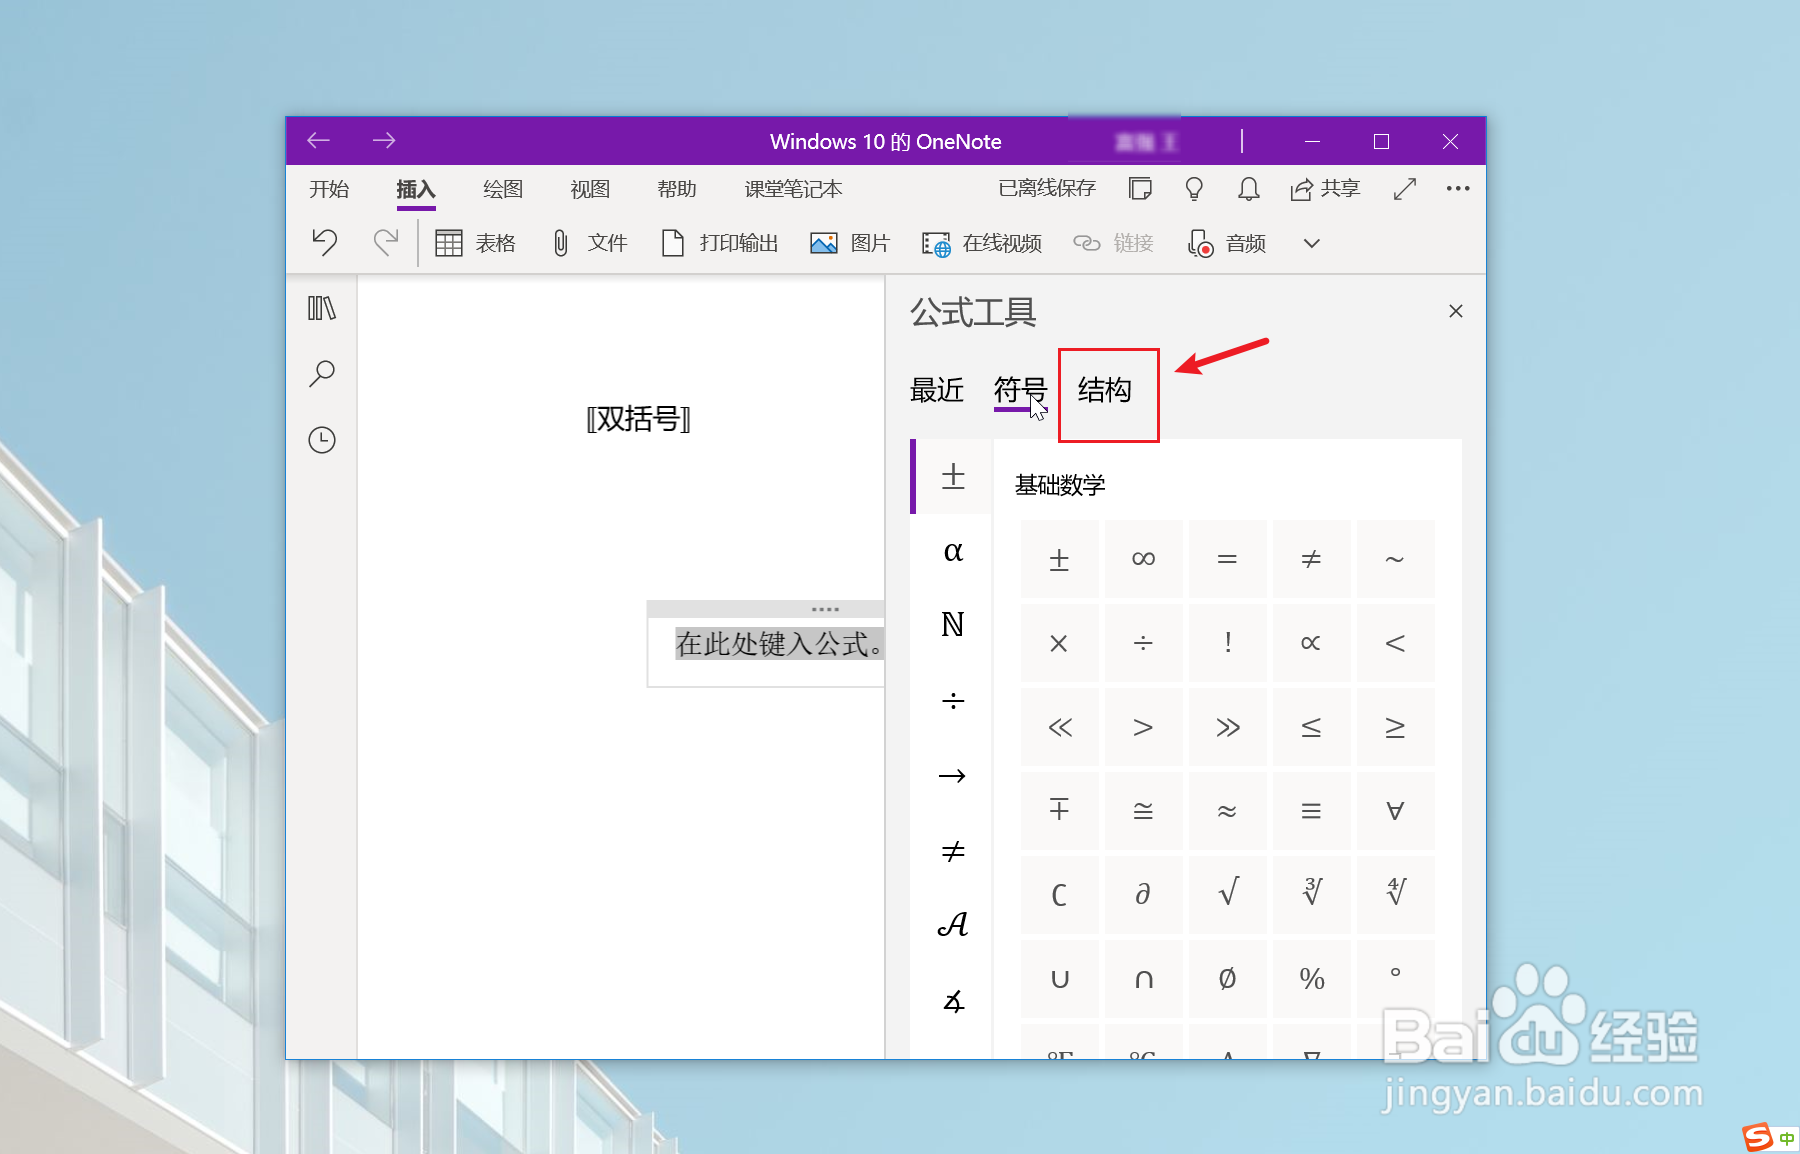Screen dimensions: 1800x1154
Task: Click the 链接 link button
Action: [1114, 243]
